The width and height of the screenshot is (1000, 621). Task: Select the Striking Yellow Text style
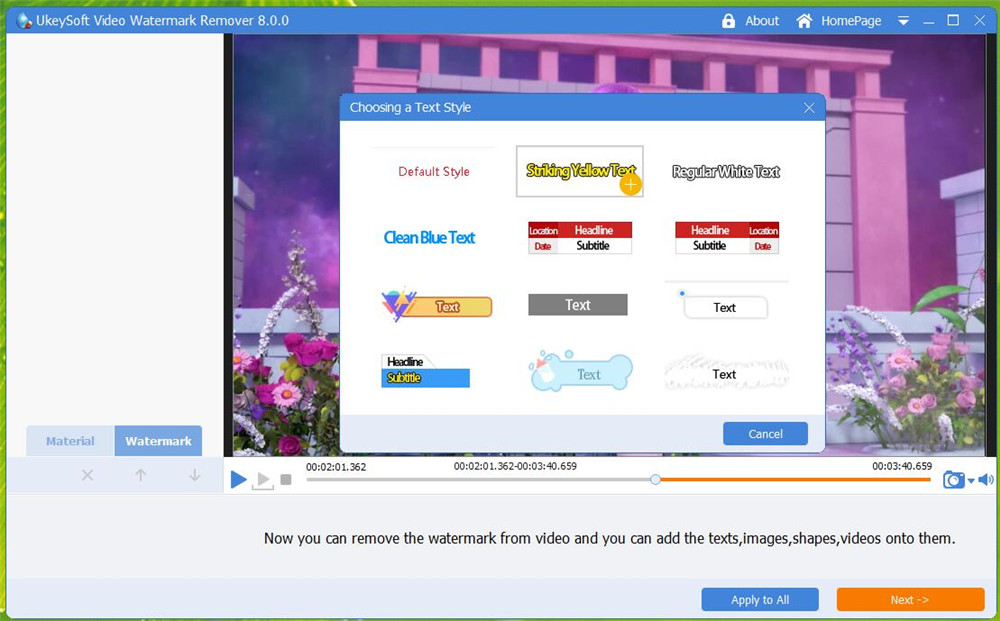(578, 170)
